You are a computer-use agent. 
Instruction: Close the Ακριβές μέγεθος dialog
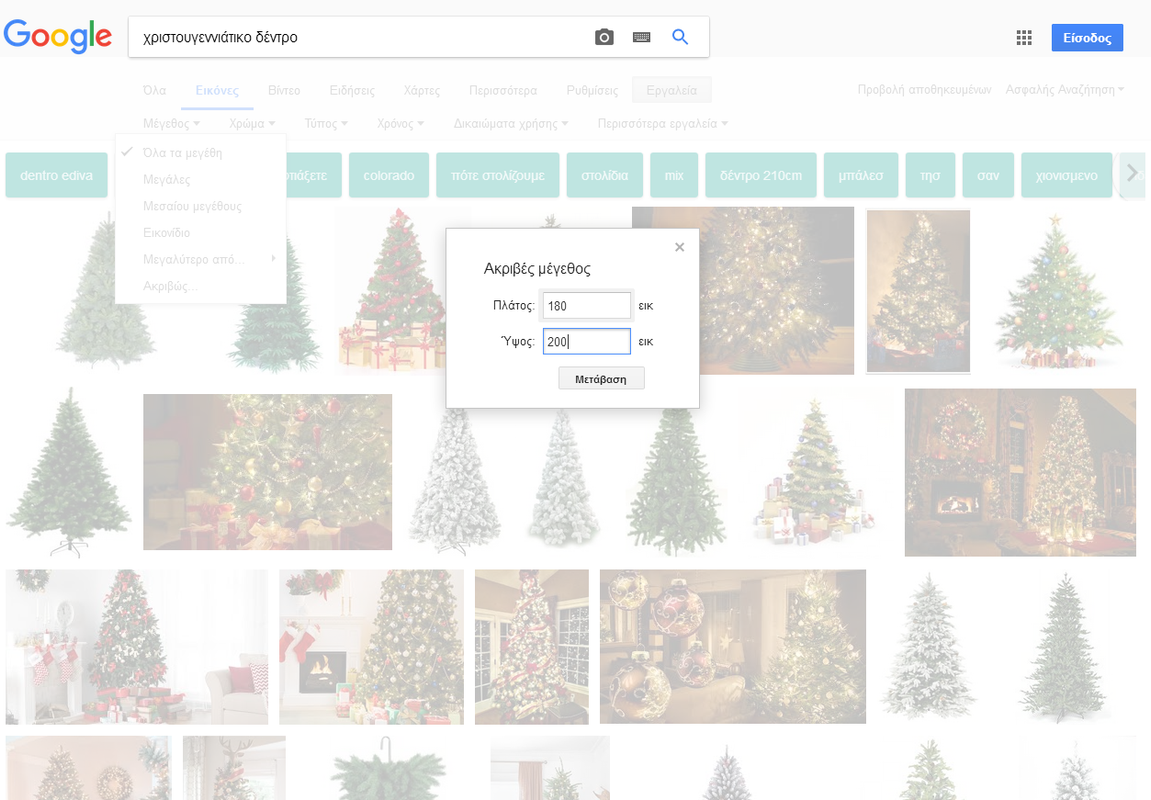(680, 247)
